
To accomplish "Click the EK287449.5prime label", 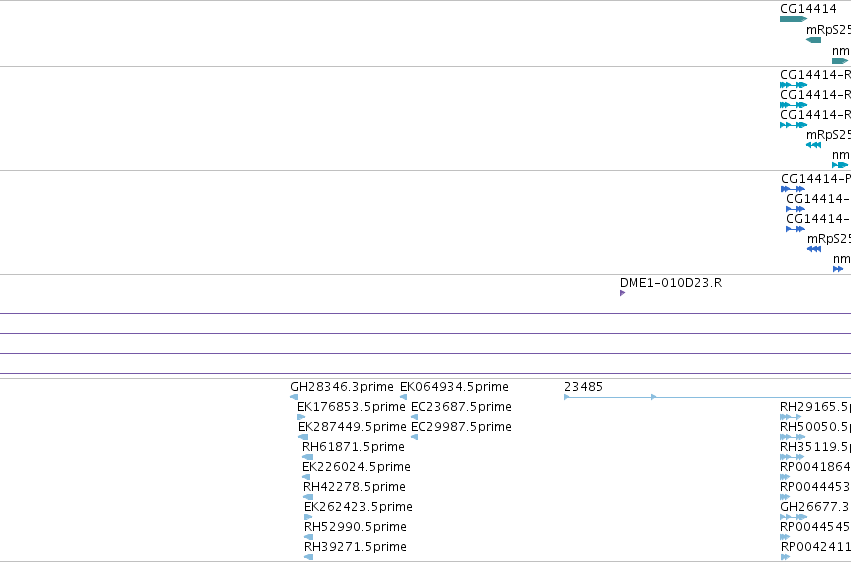I will click(x=352, y=427).
